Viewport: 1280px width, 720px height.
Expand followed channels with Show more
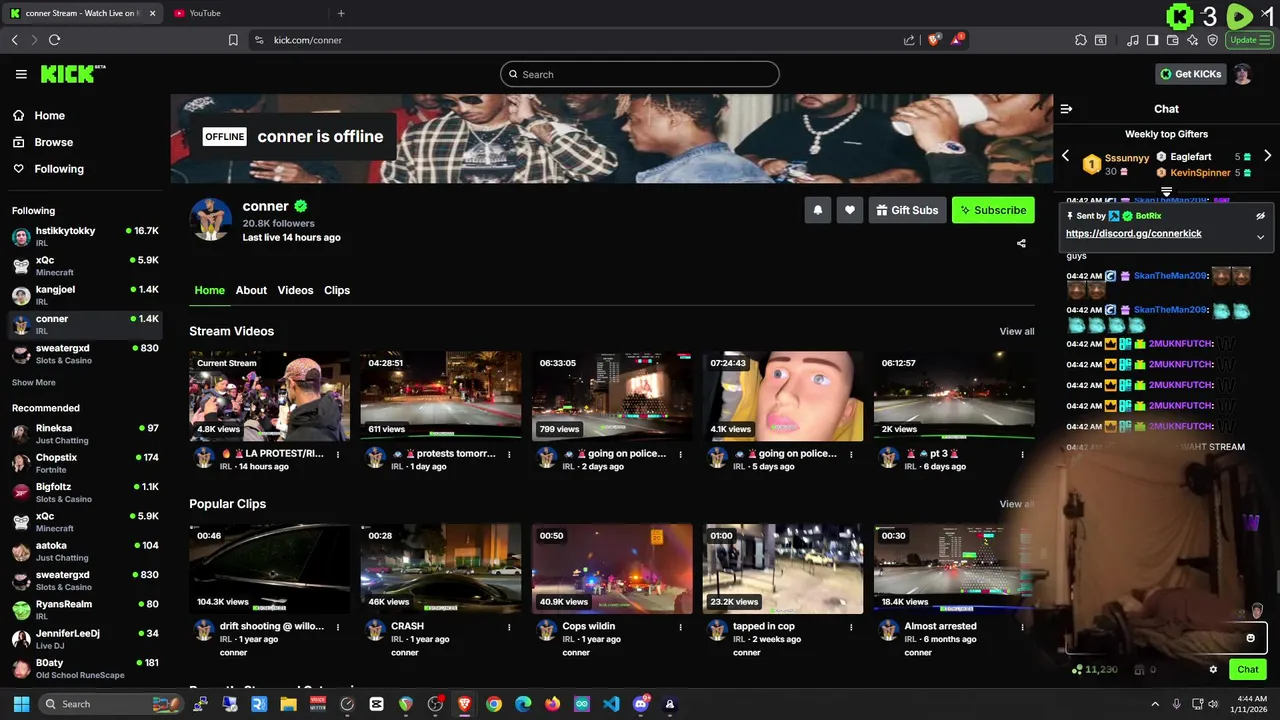coord(34,383)
